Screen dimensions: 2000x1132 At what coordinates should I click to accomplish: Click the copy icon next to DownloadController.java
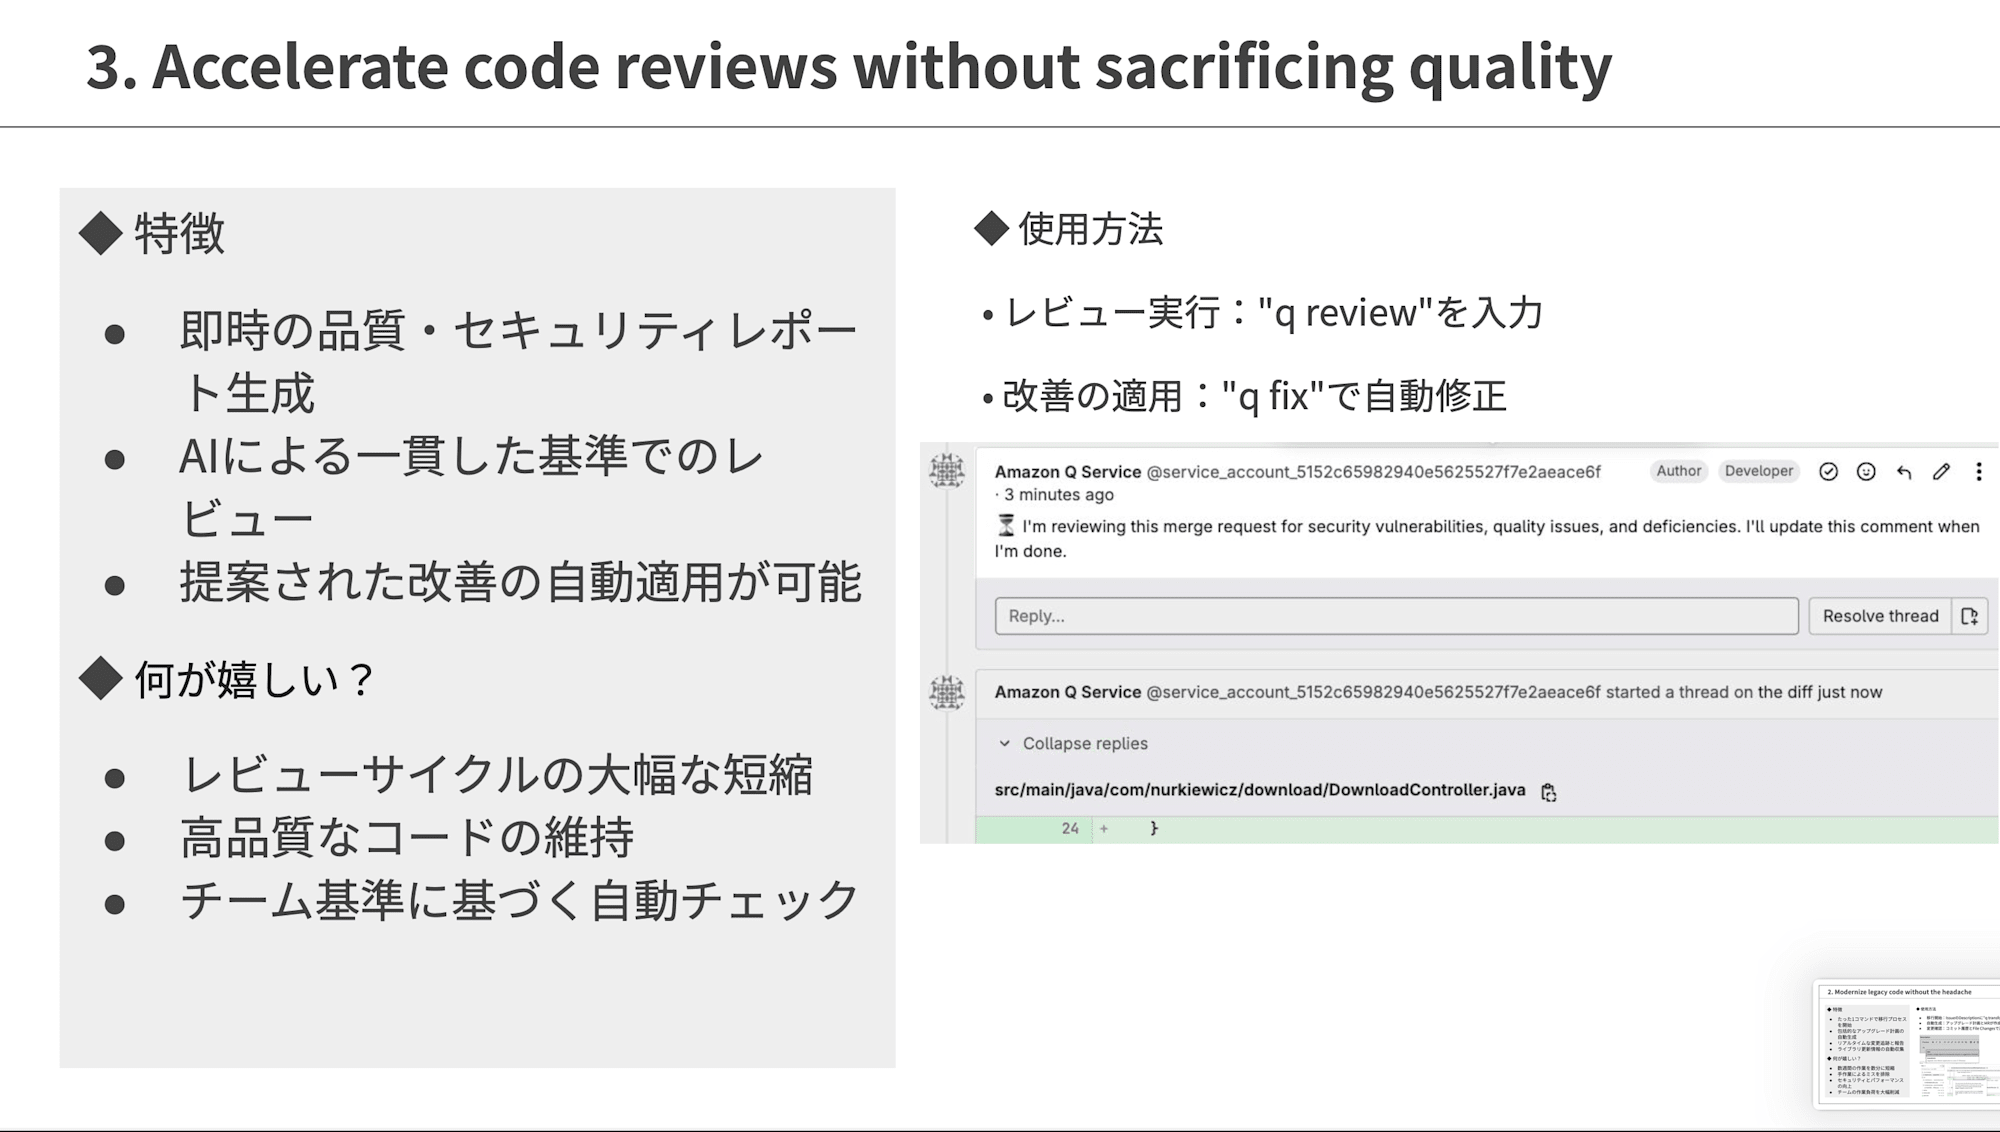click(1549, 790)
